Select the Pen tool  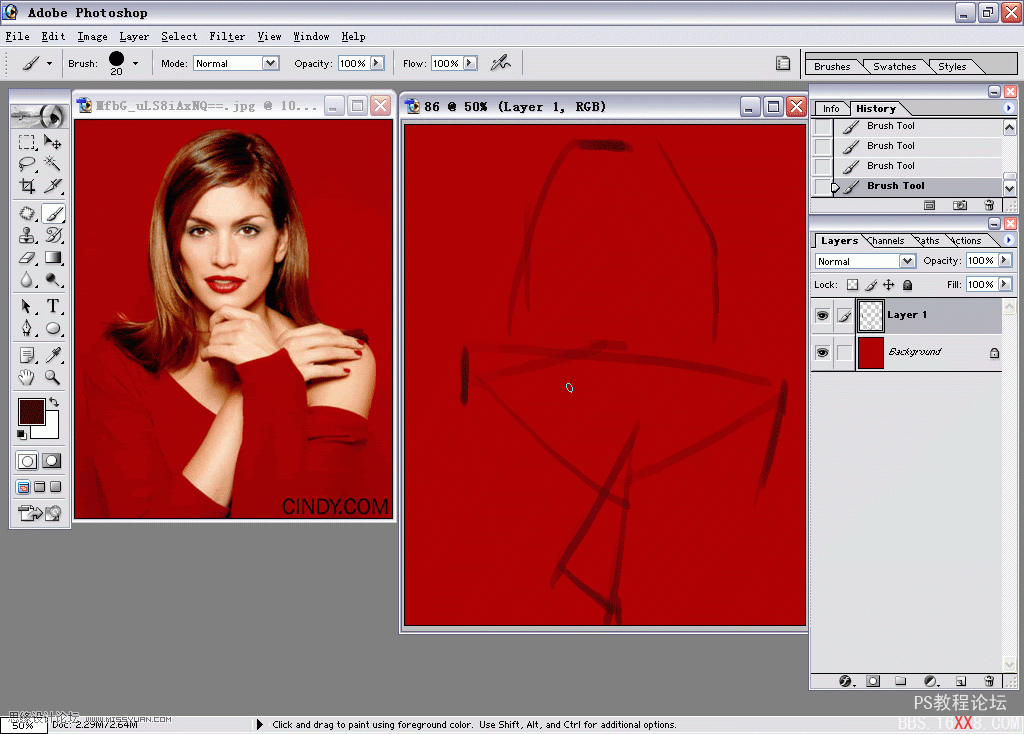click(27, 328)
